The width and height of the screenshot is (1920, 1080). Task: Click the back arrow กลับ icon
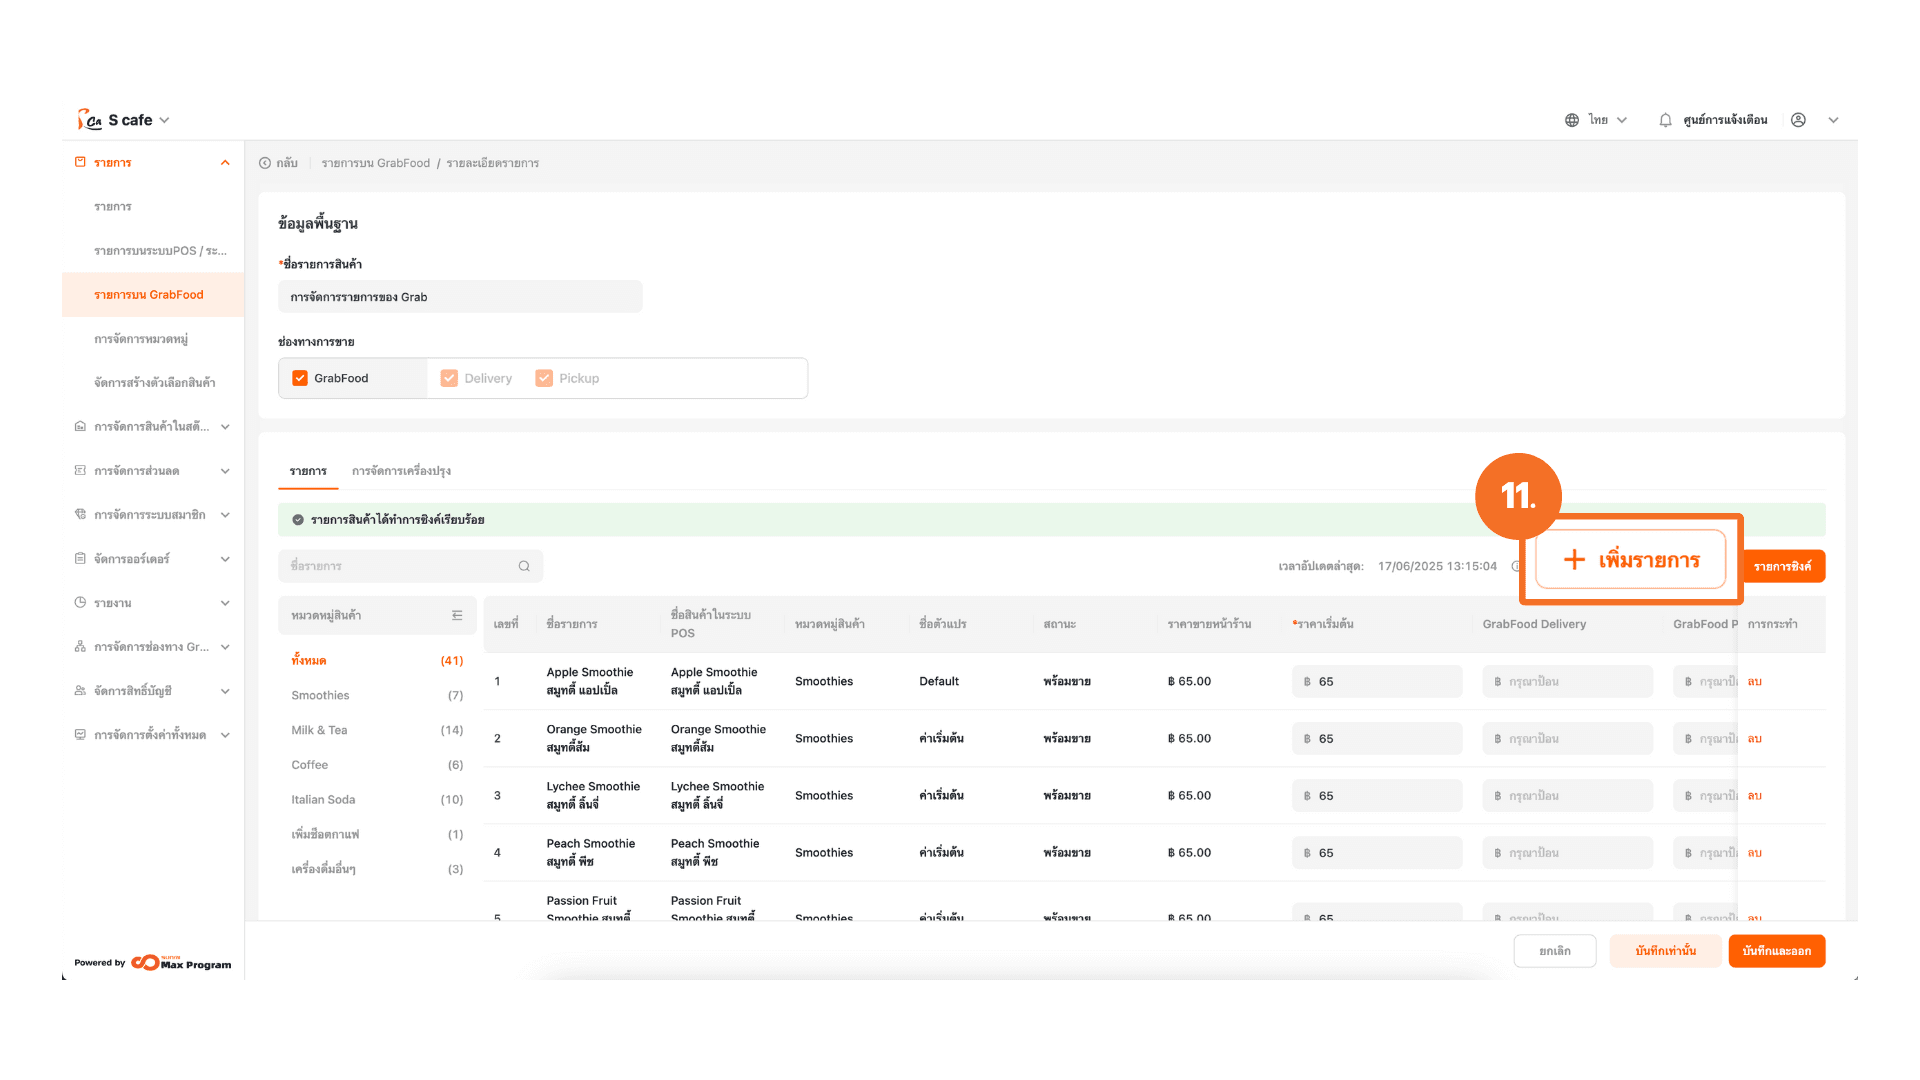(x=265, y=163)
